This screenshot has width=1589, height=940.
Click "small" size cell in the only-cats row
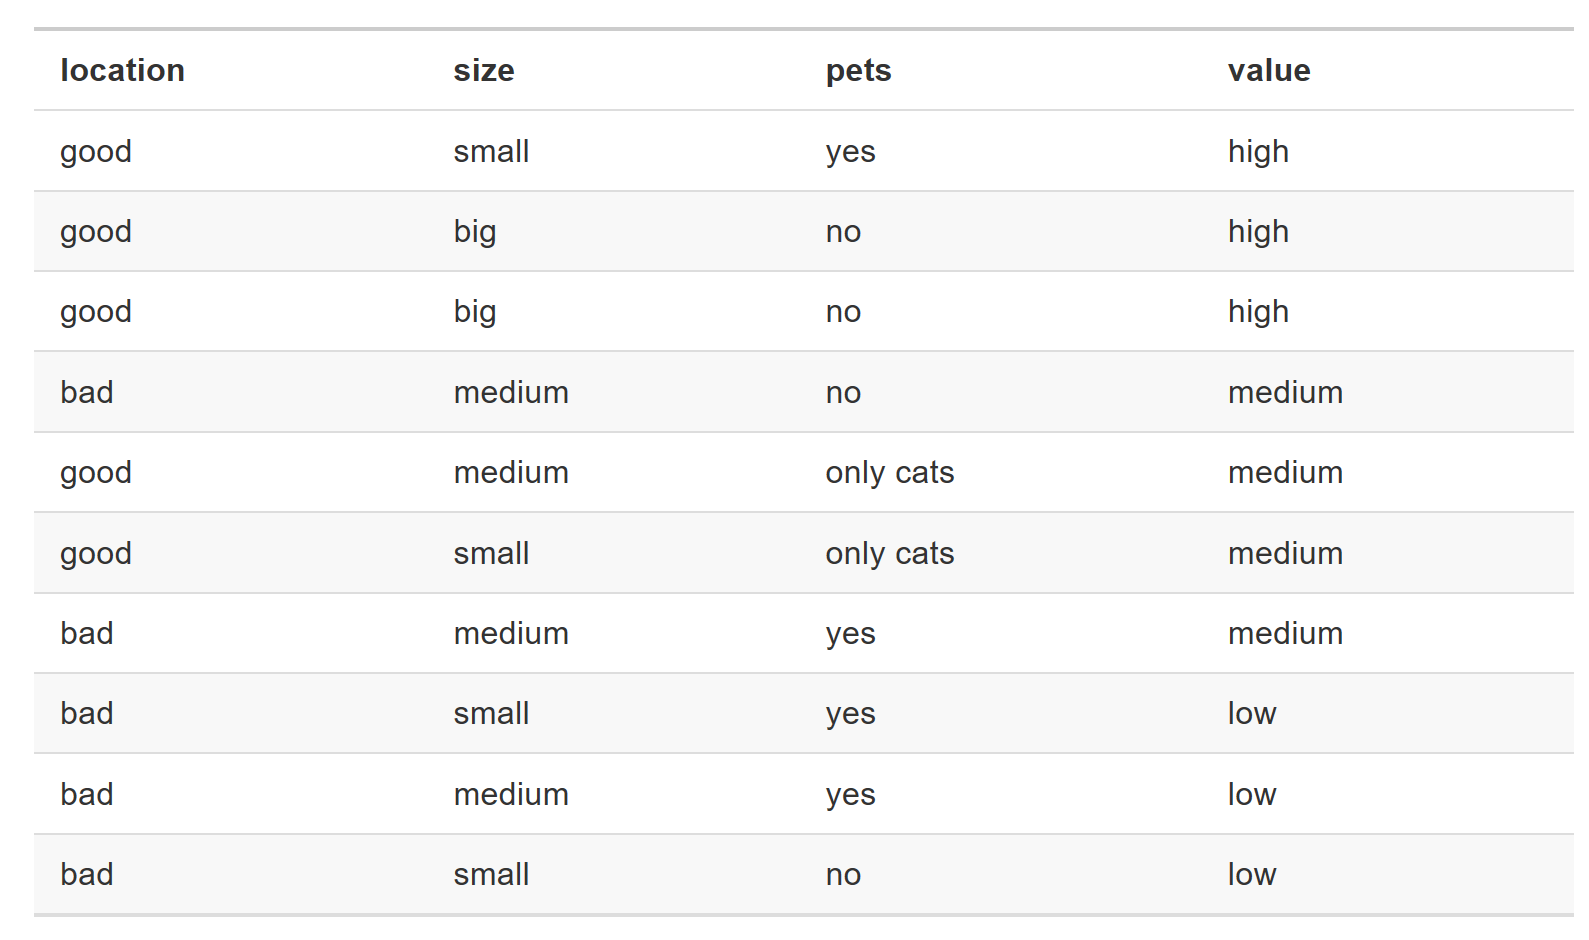pos(491,553)
